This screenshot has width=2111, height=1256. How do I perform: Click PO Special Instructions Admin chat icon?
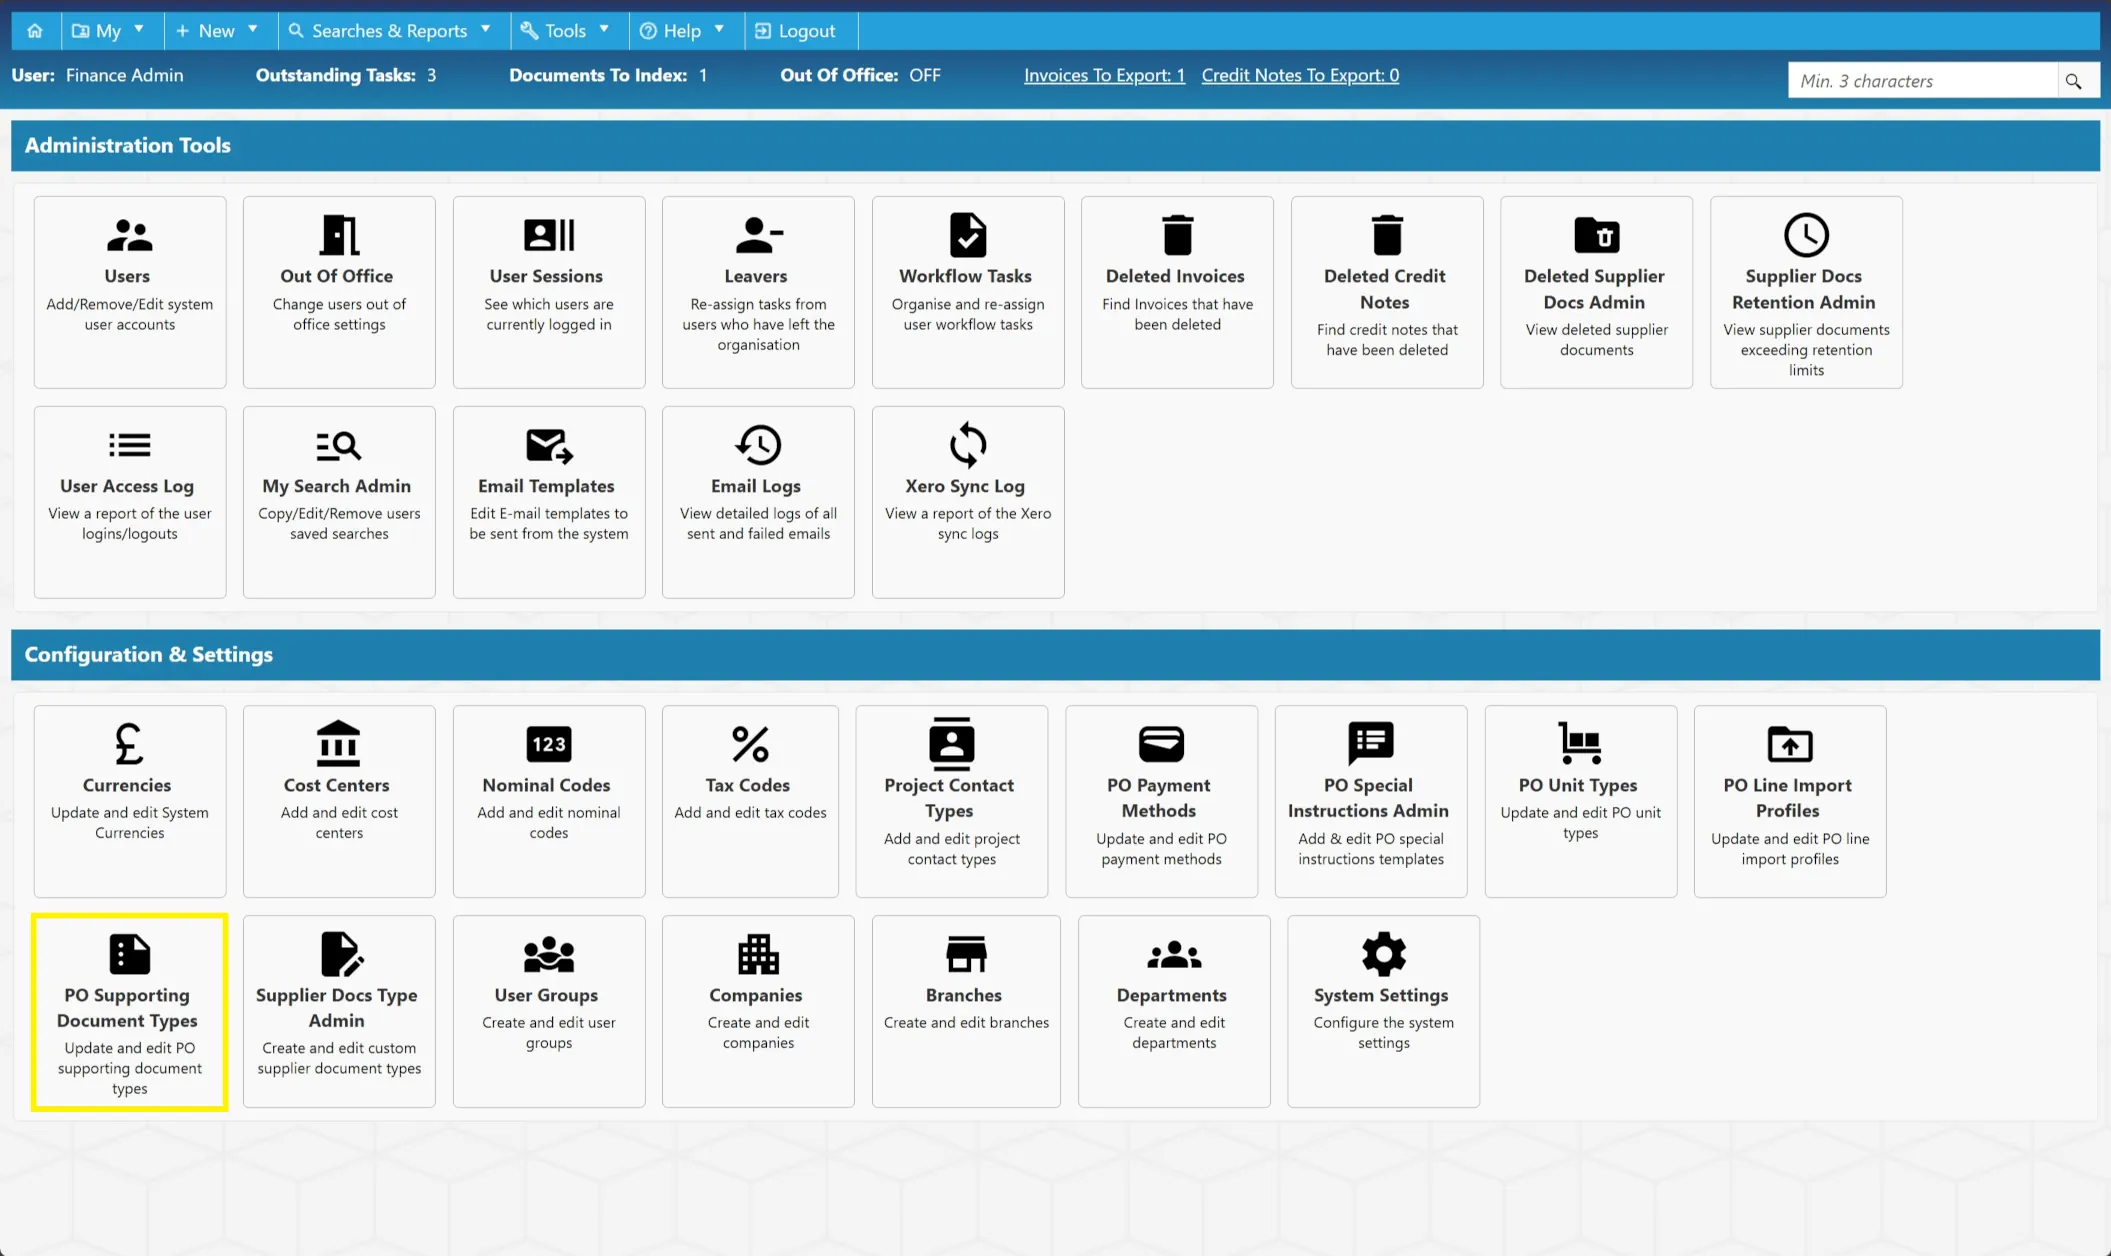click(1371, 743)
